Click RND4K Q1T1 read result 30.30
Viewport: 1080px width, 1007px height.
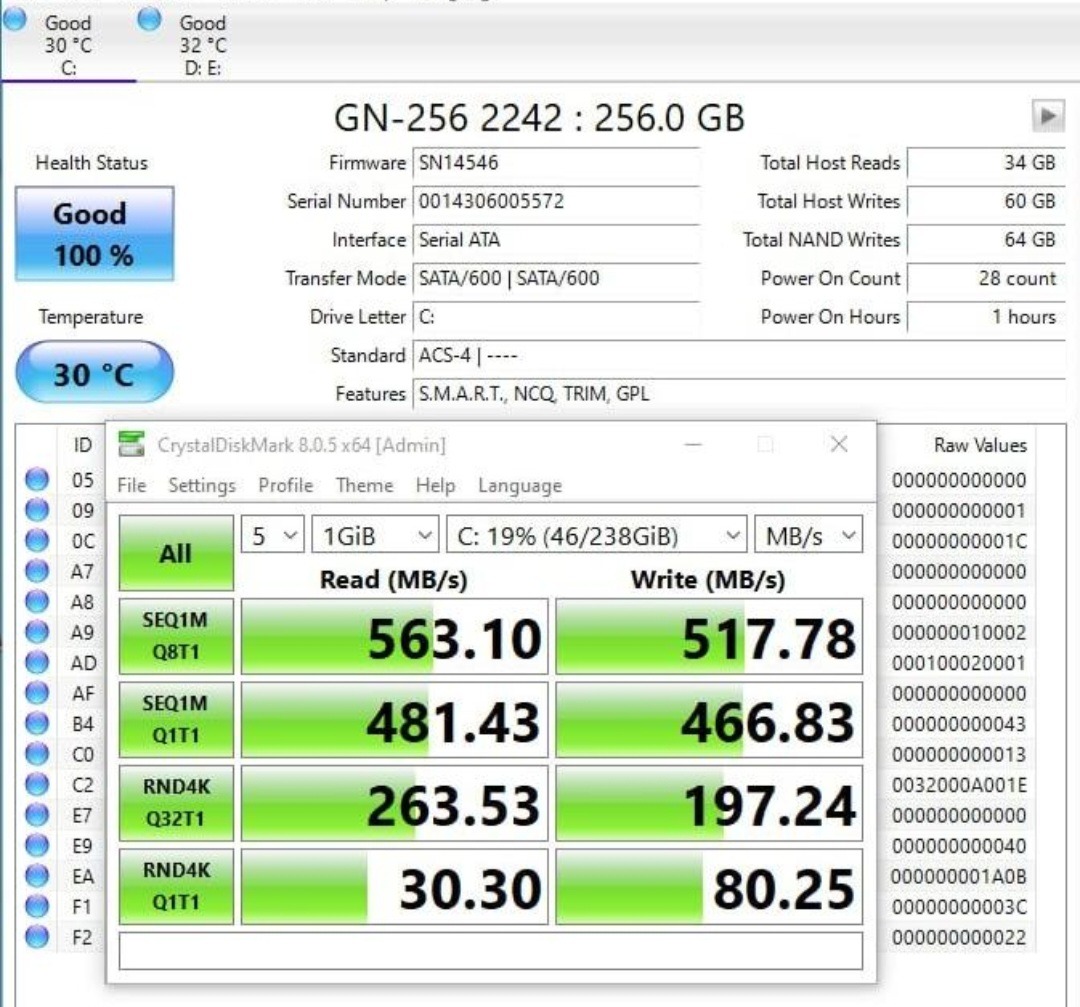[395, 886]
